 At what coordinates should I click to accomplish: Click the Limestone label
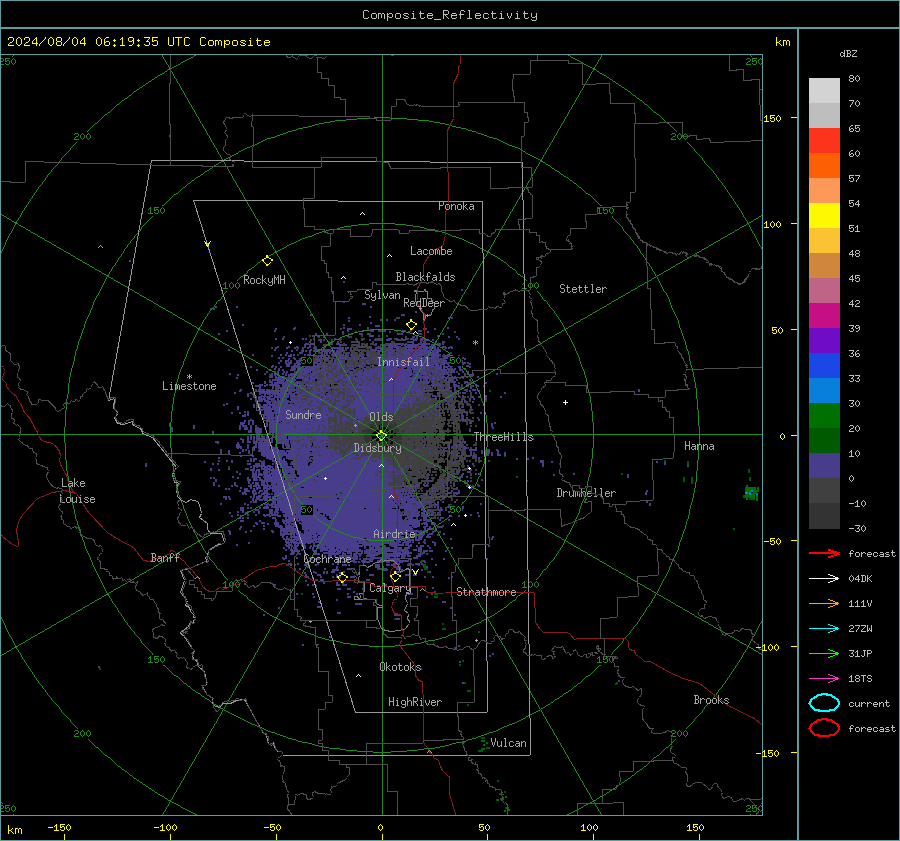189,386
